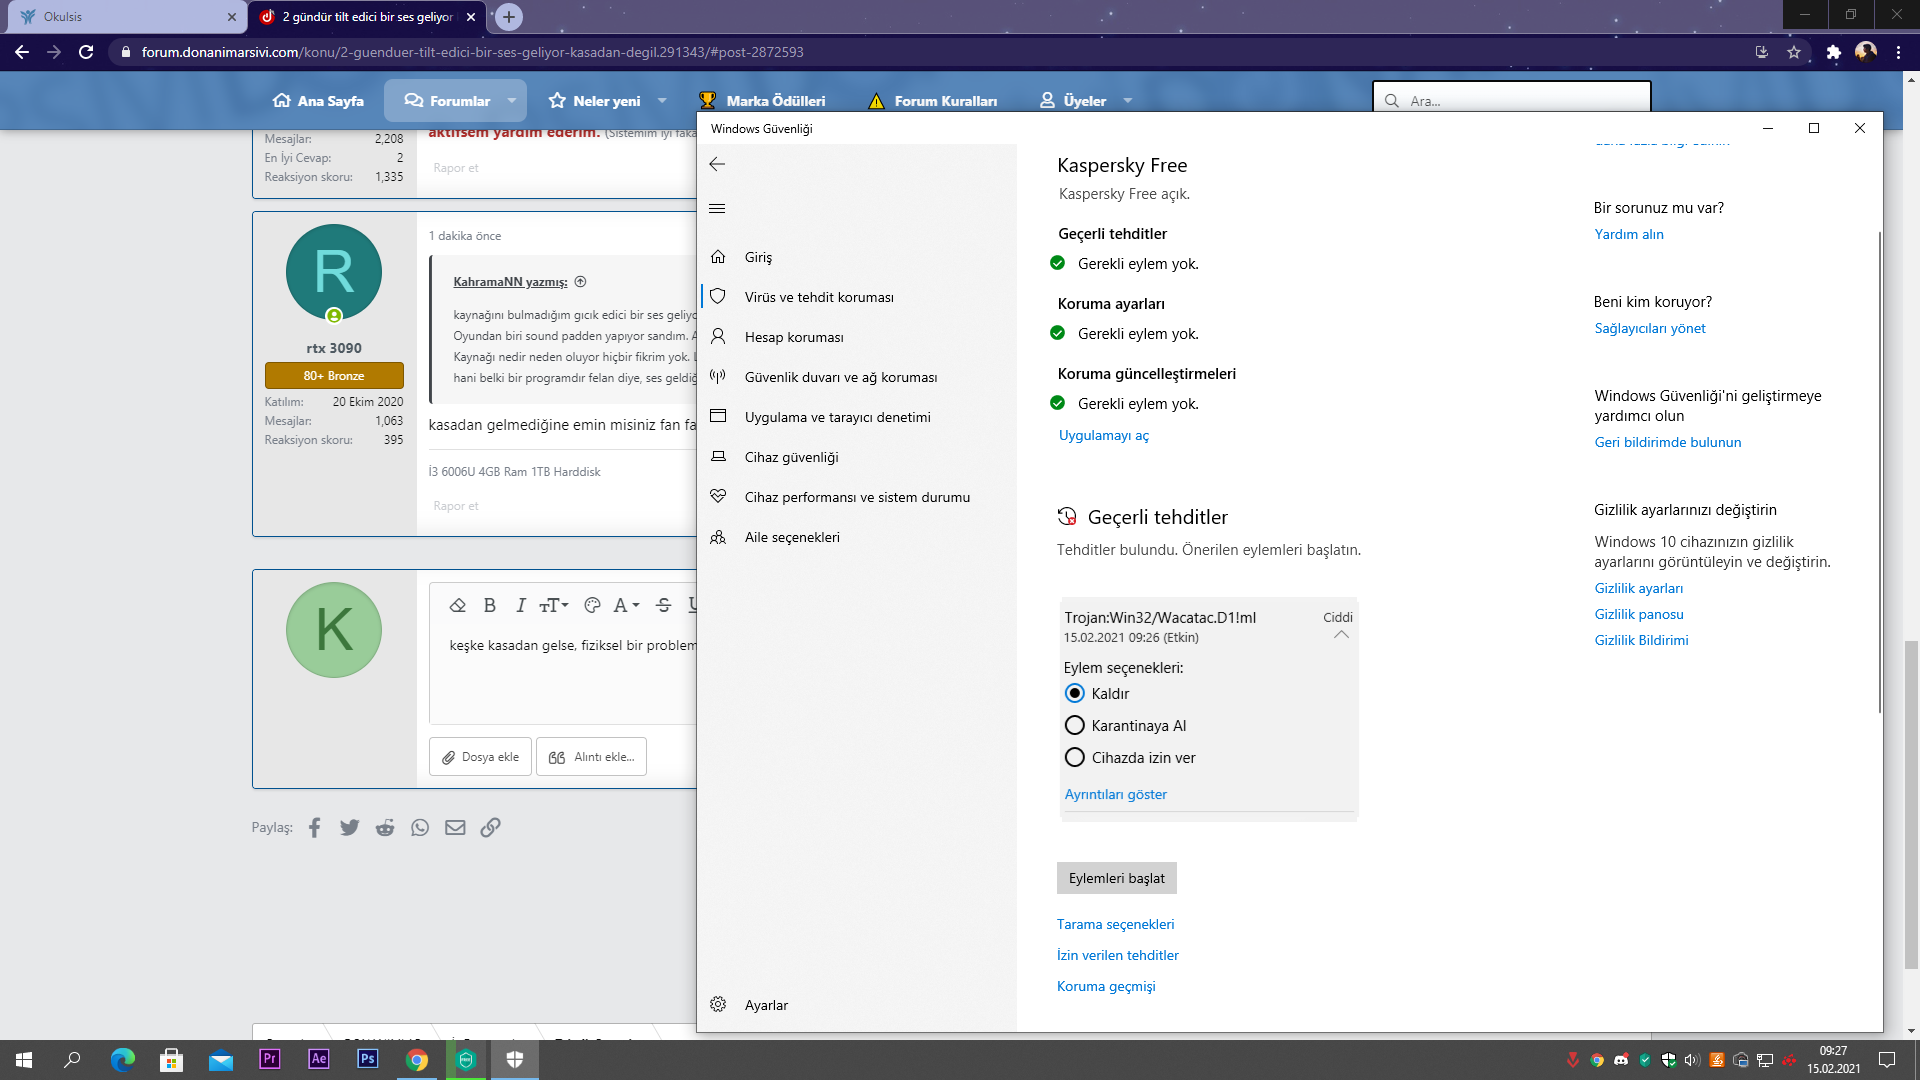The width and height of the screenshot is (1920, 1080).
Task: Click the Windows Güvenliği vertical scrollbar
Action: coord(1879,470)
